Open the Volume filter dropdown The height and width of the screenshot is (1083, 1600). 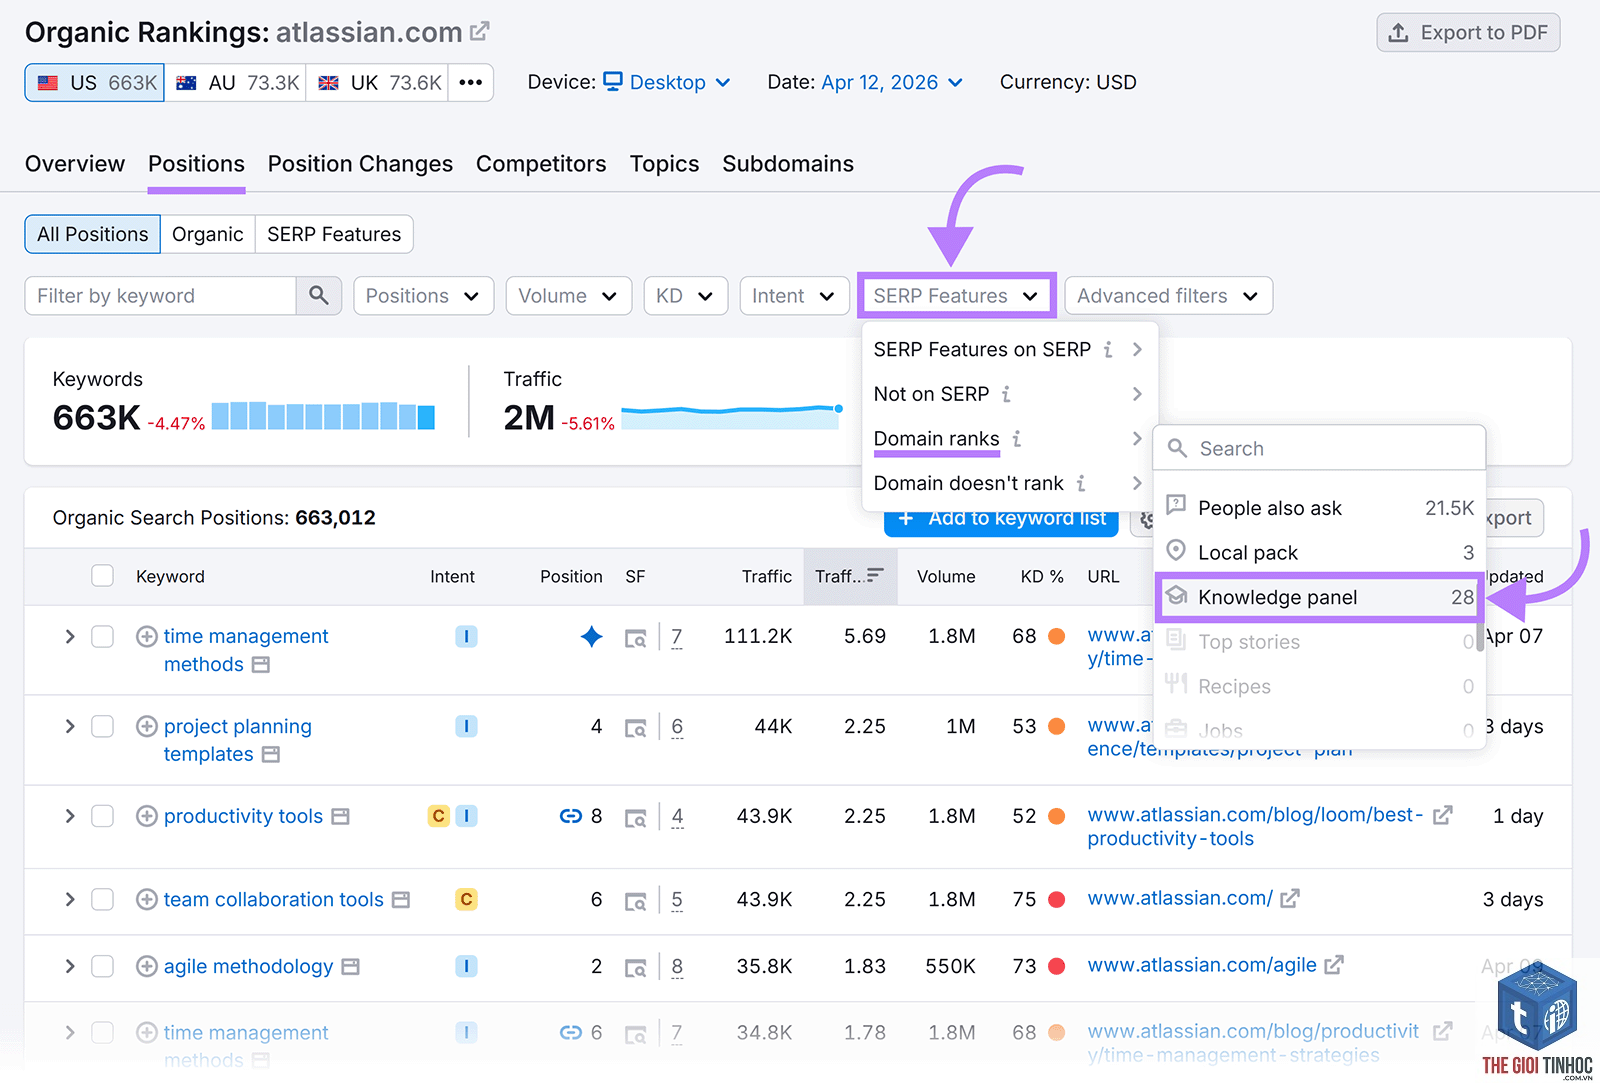click(569, 296)
